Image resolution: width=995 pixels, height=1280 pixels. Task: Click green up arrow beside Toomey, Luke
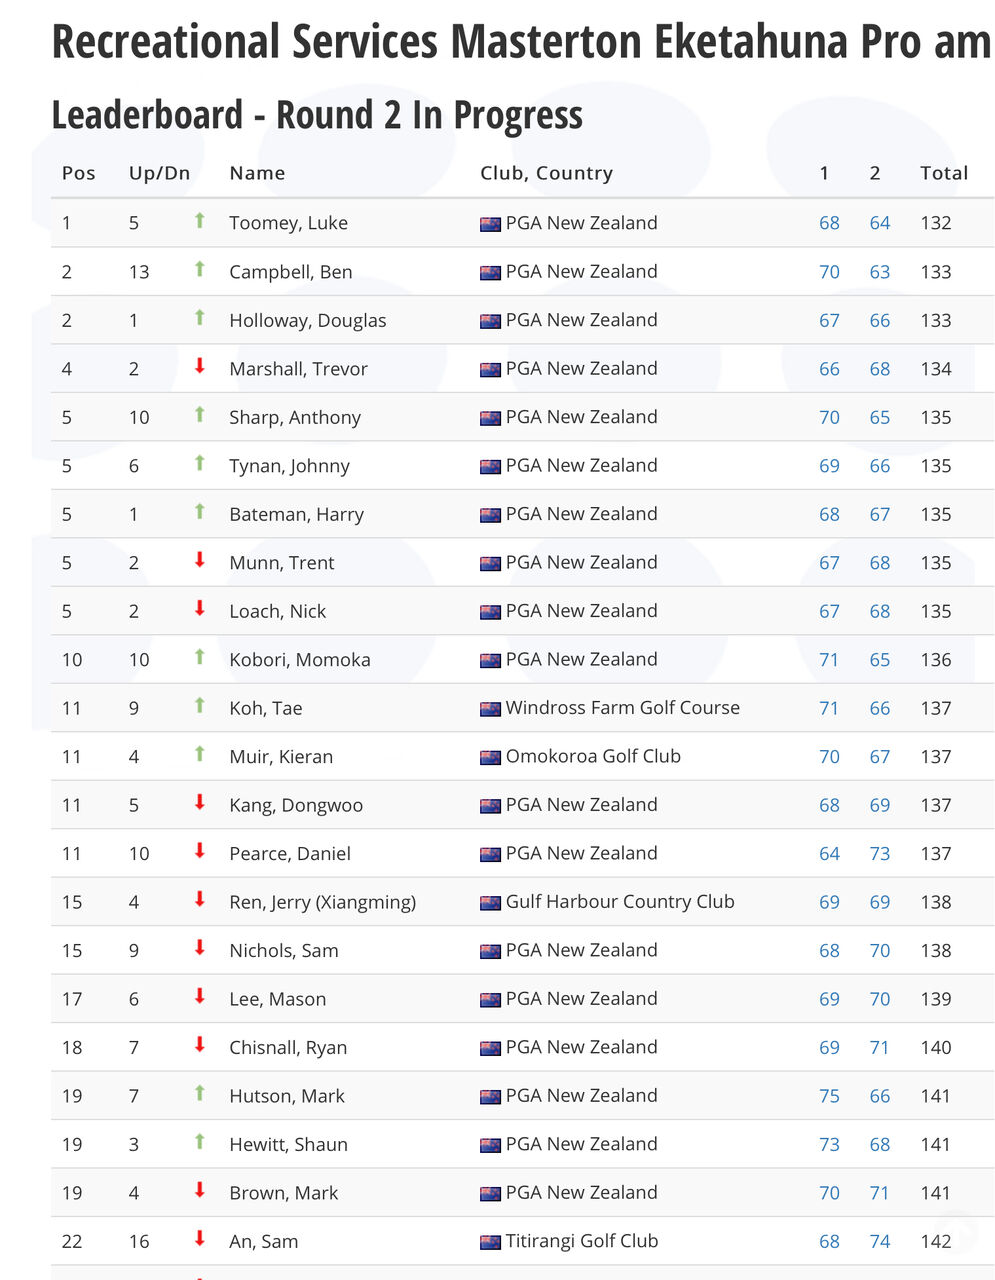click(200, 221)
